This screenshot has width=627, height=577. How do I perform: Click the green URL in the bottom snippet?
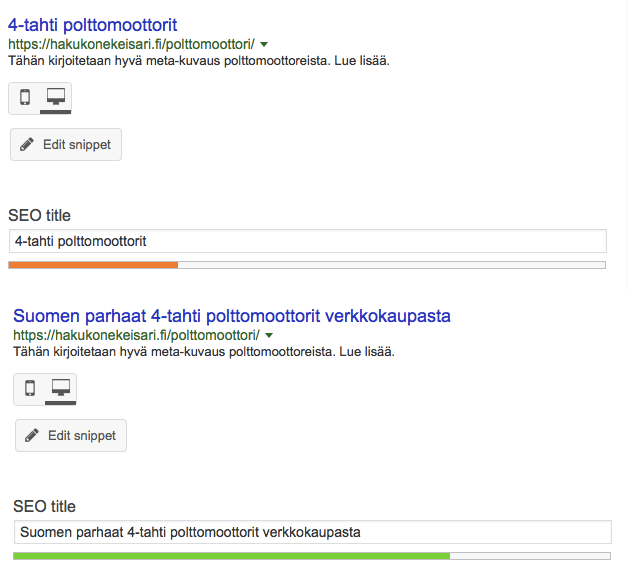click(136, 335)
